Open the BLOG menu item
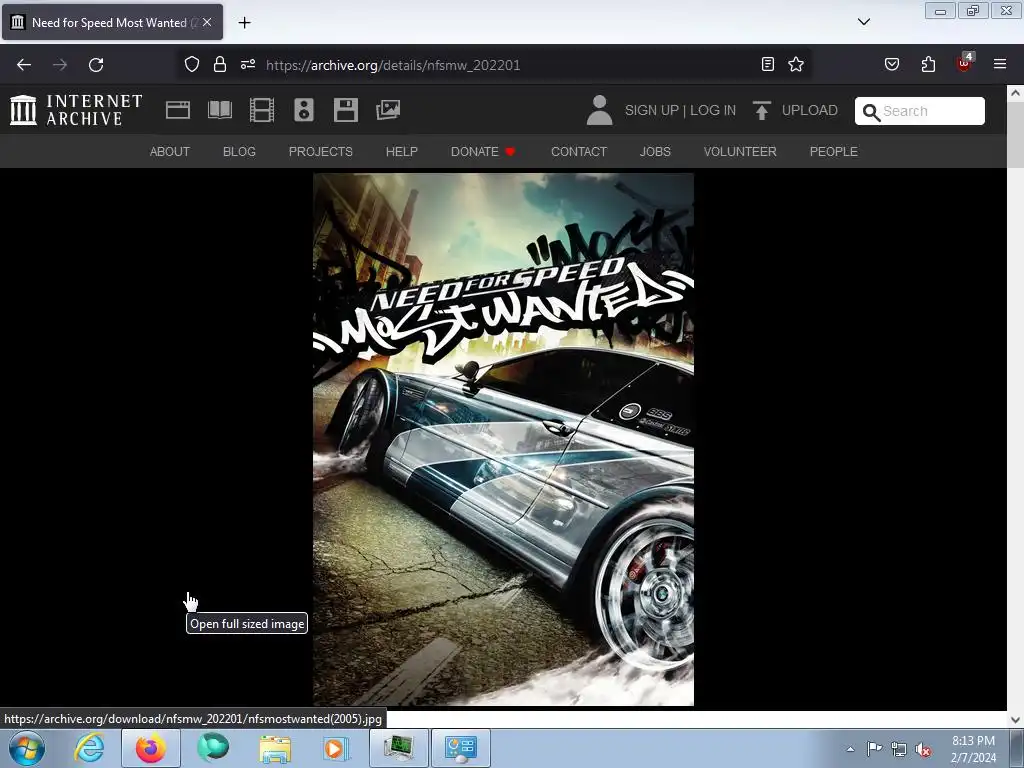 pos(239,152)
